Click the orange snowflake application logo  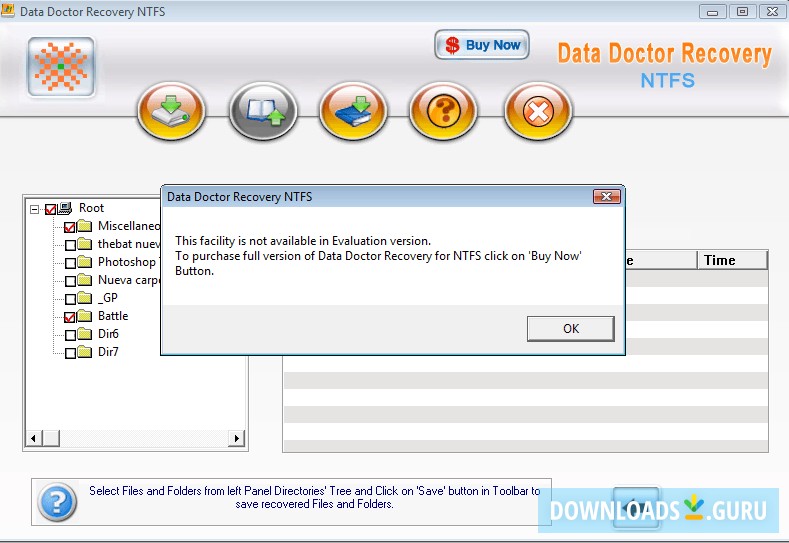pos(61,66)
